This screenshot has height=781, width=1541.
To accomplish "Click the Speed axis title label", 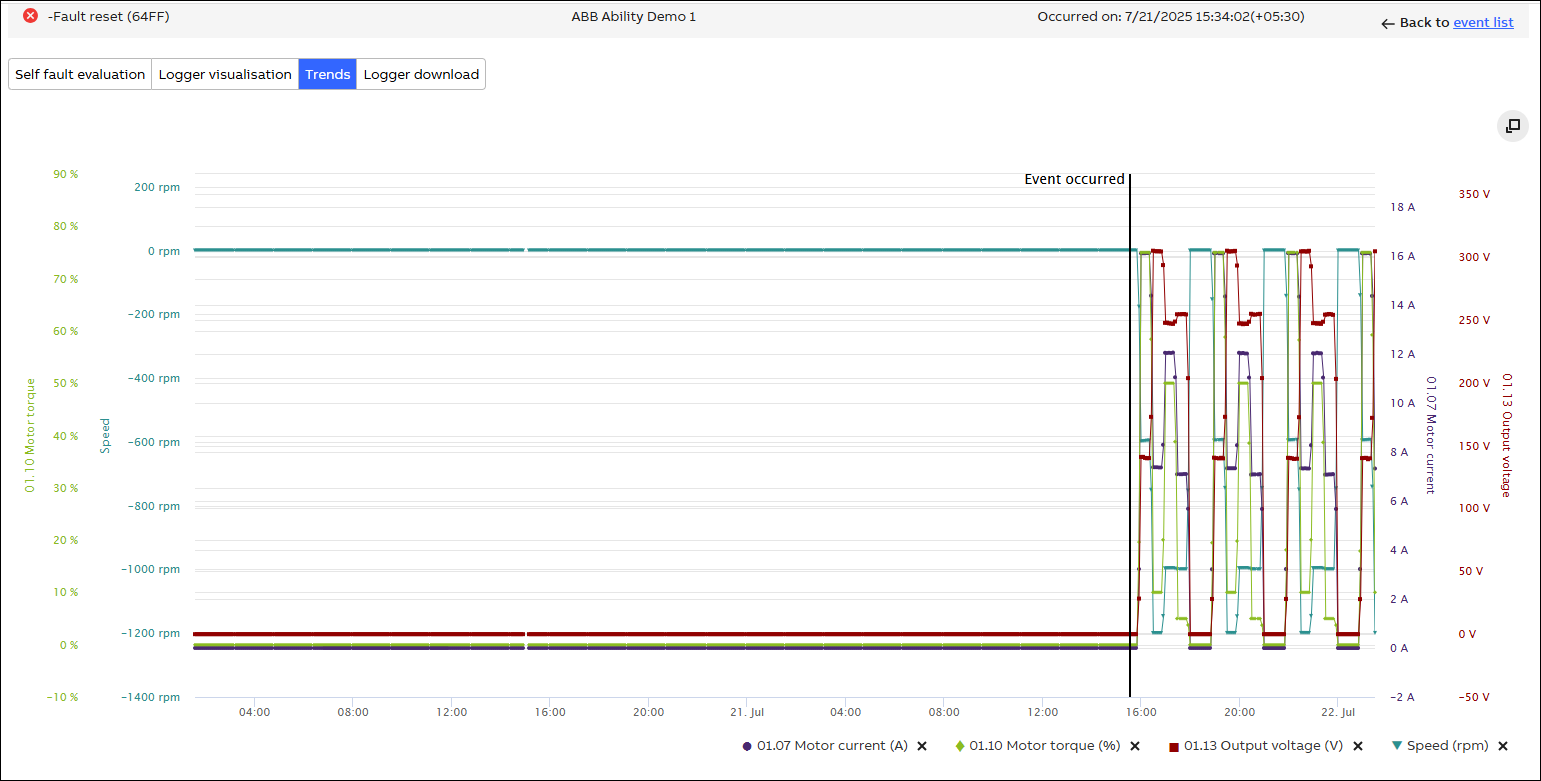I will (104, 436).
